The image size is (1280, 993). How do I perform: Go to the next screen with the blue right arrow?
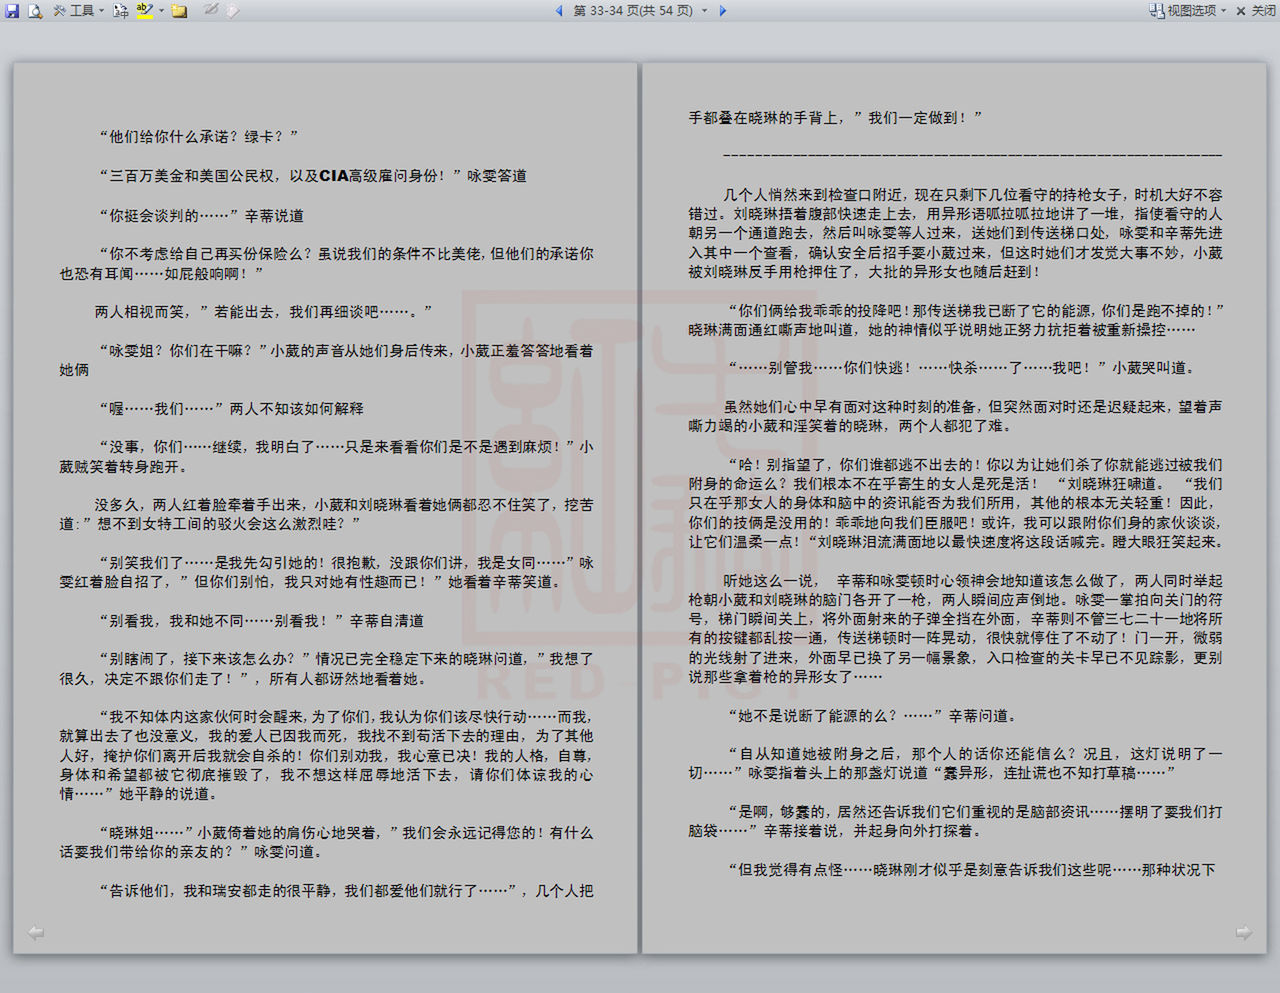(723, 11)
